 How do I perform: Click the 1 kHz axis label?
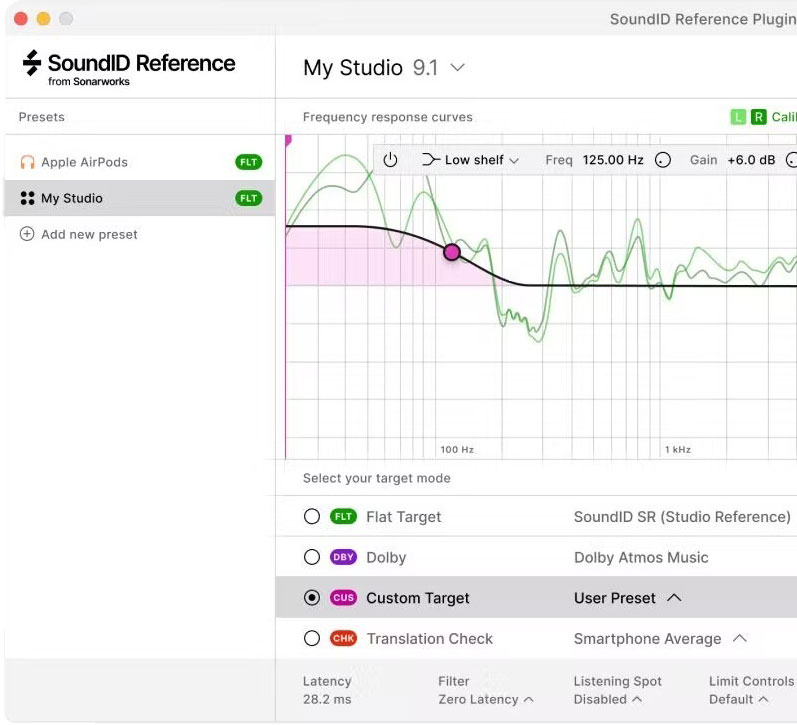pos(678,449)
